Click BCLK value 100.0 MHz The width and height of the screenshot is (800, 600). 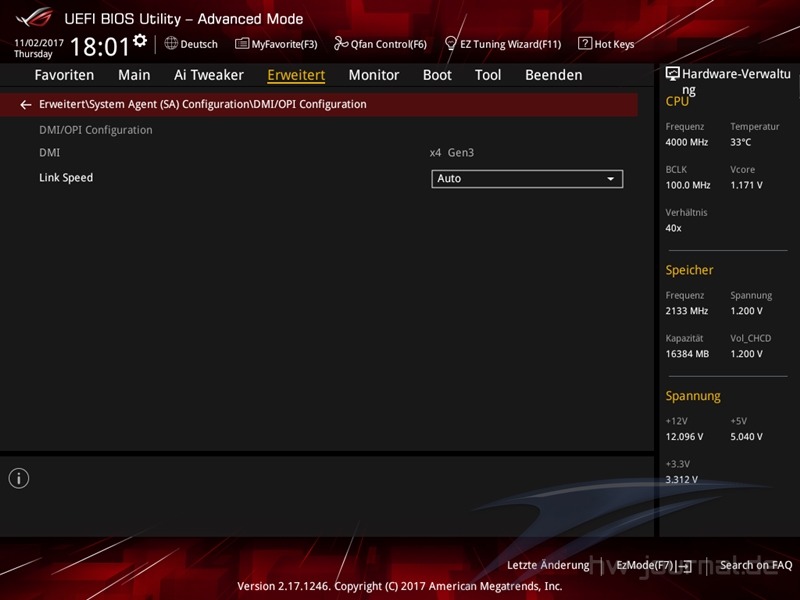tap(688, 185)
